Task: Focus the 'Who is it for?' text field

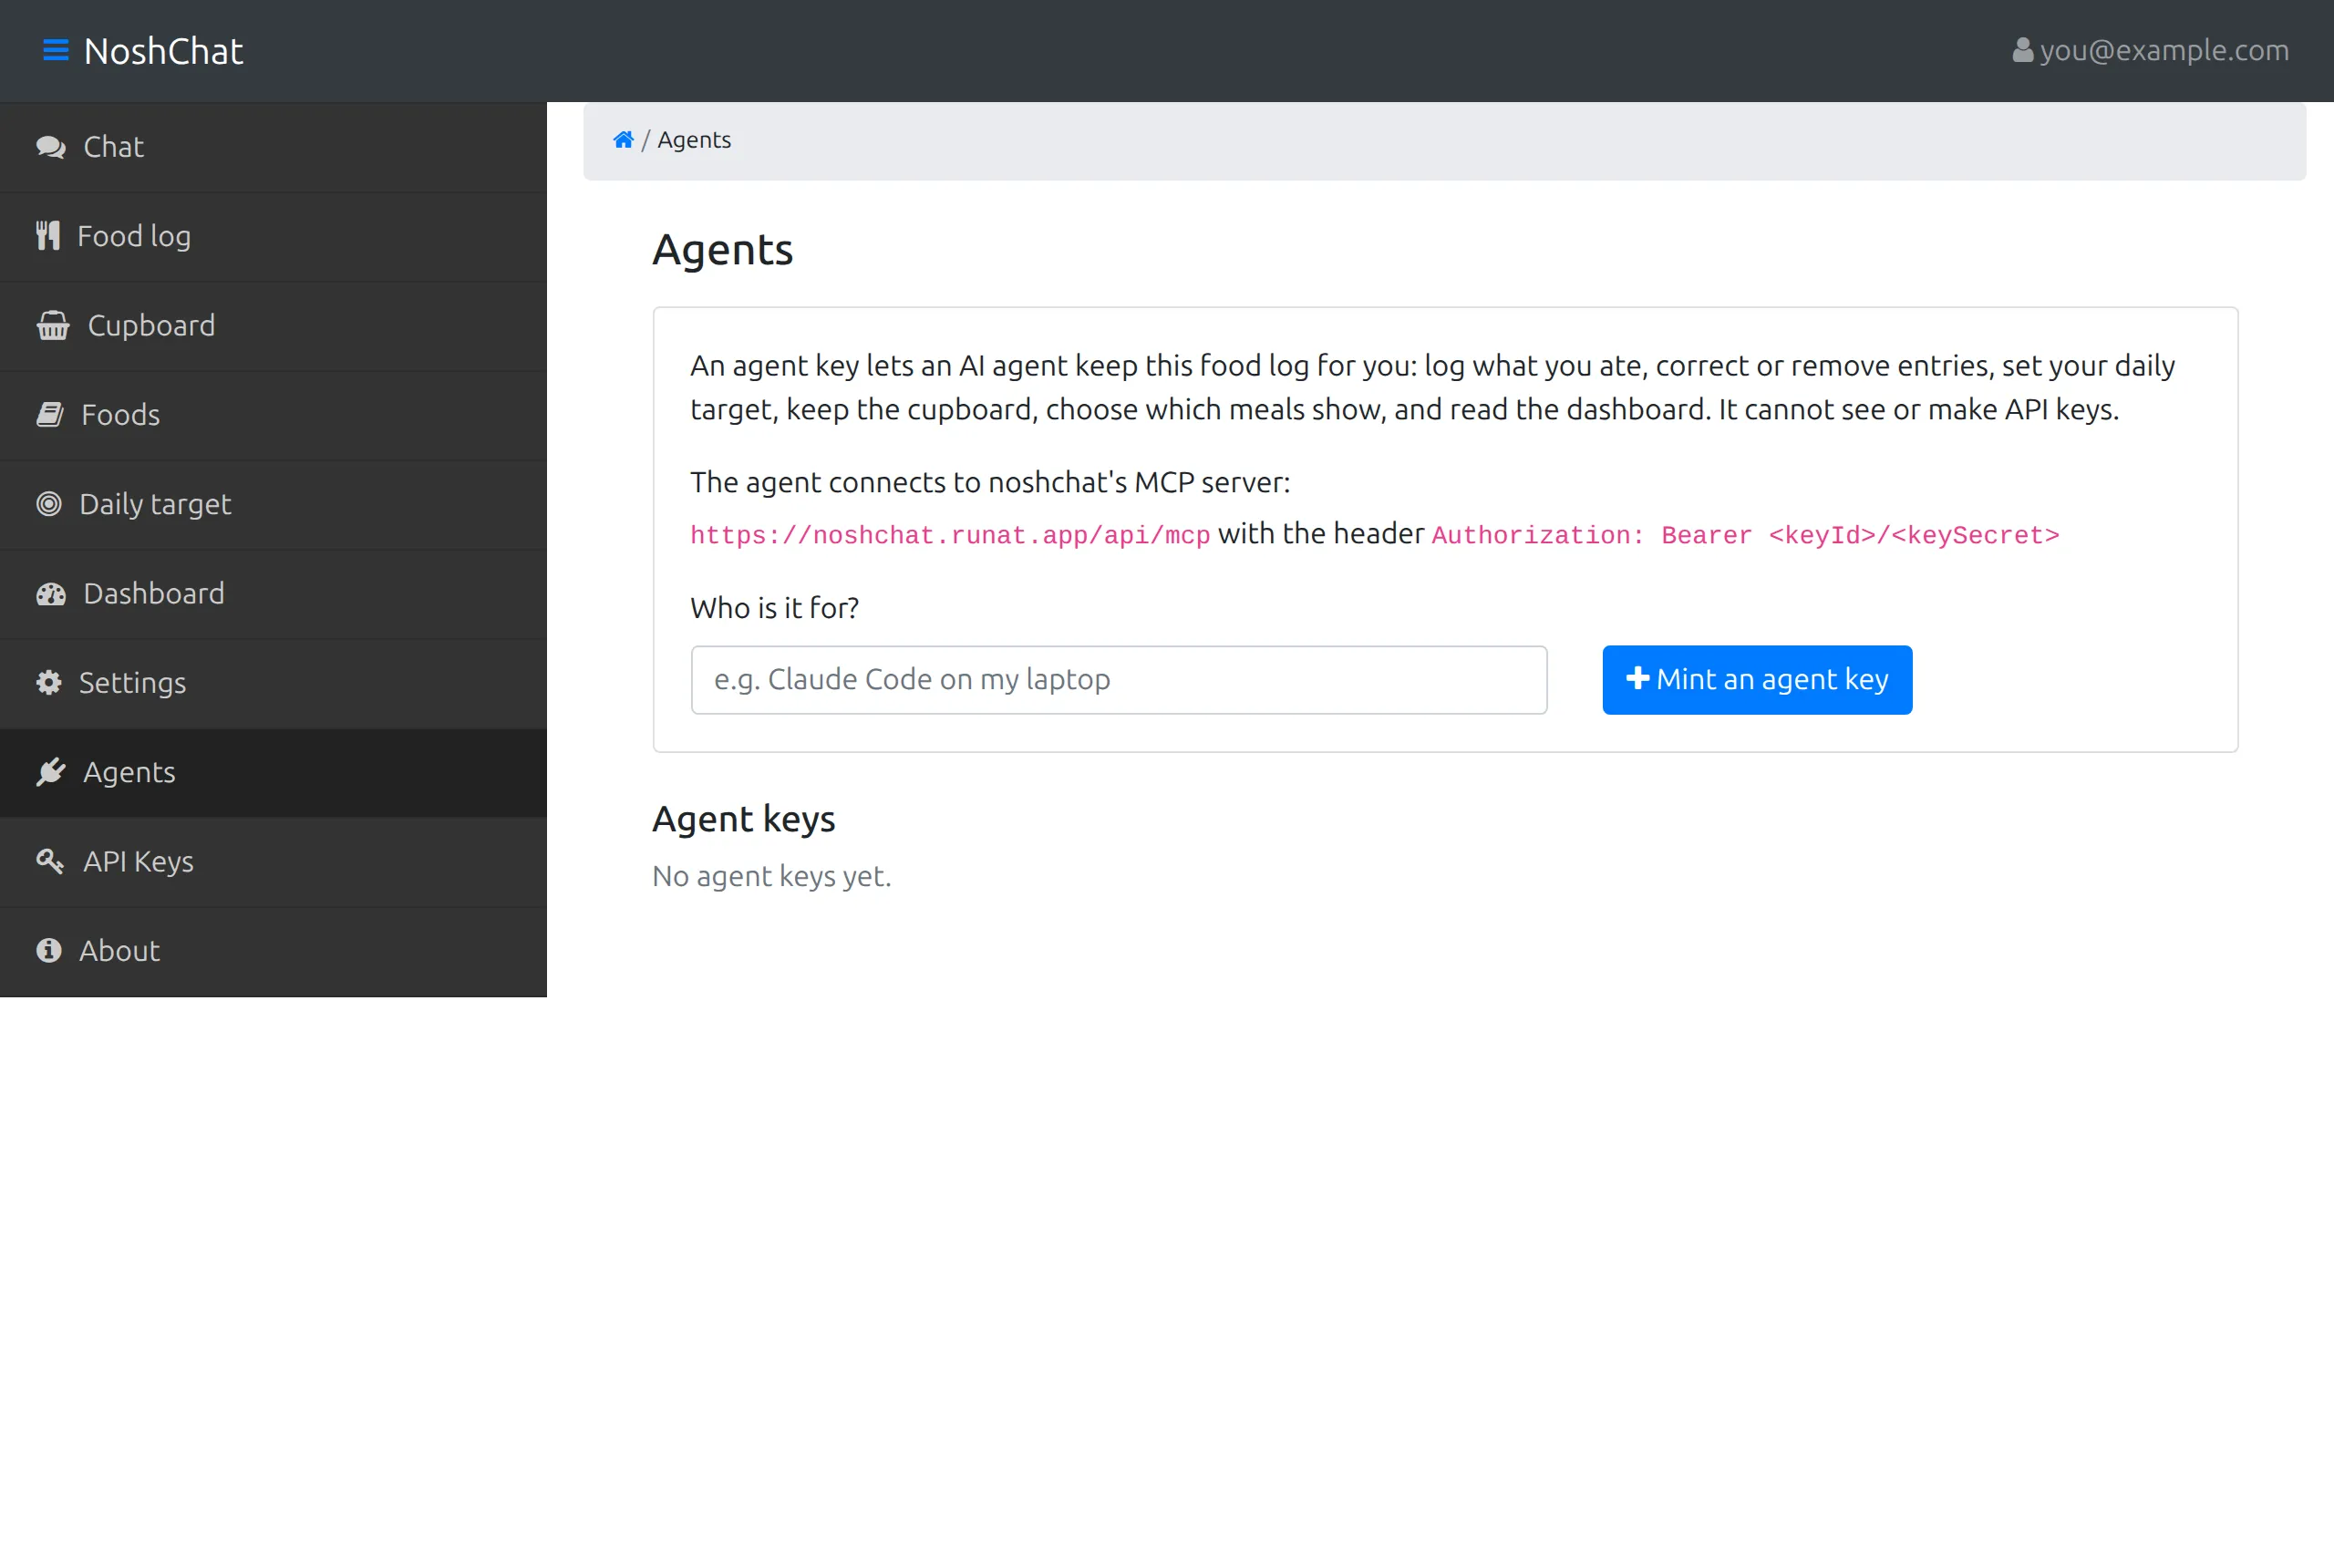Action: coord(1119,680)
